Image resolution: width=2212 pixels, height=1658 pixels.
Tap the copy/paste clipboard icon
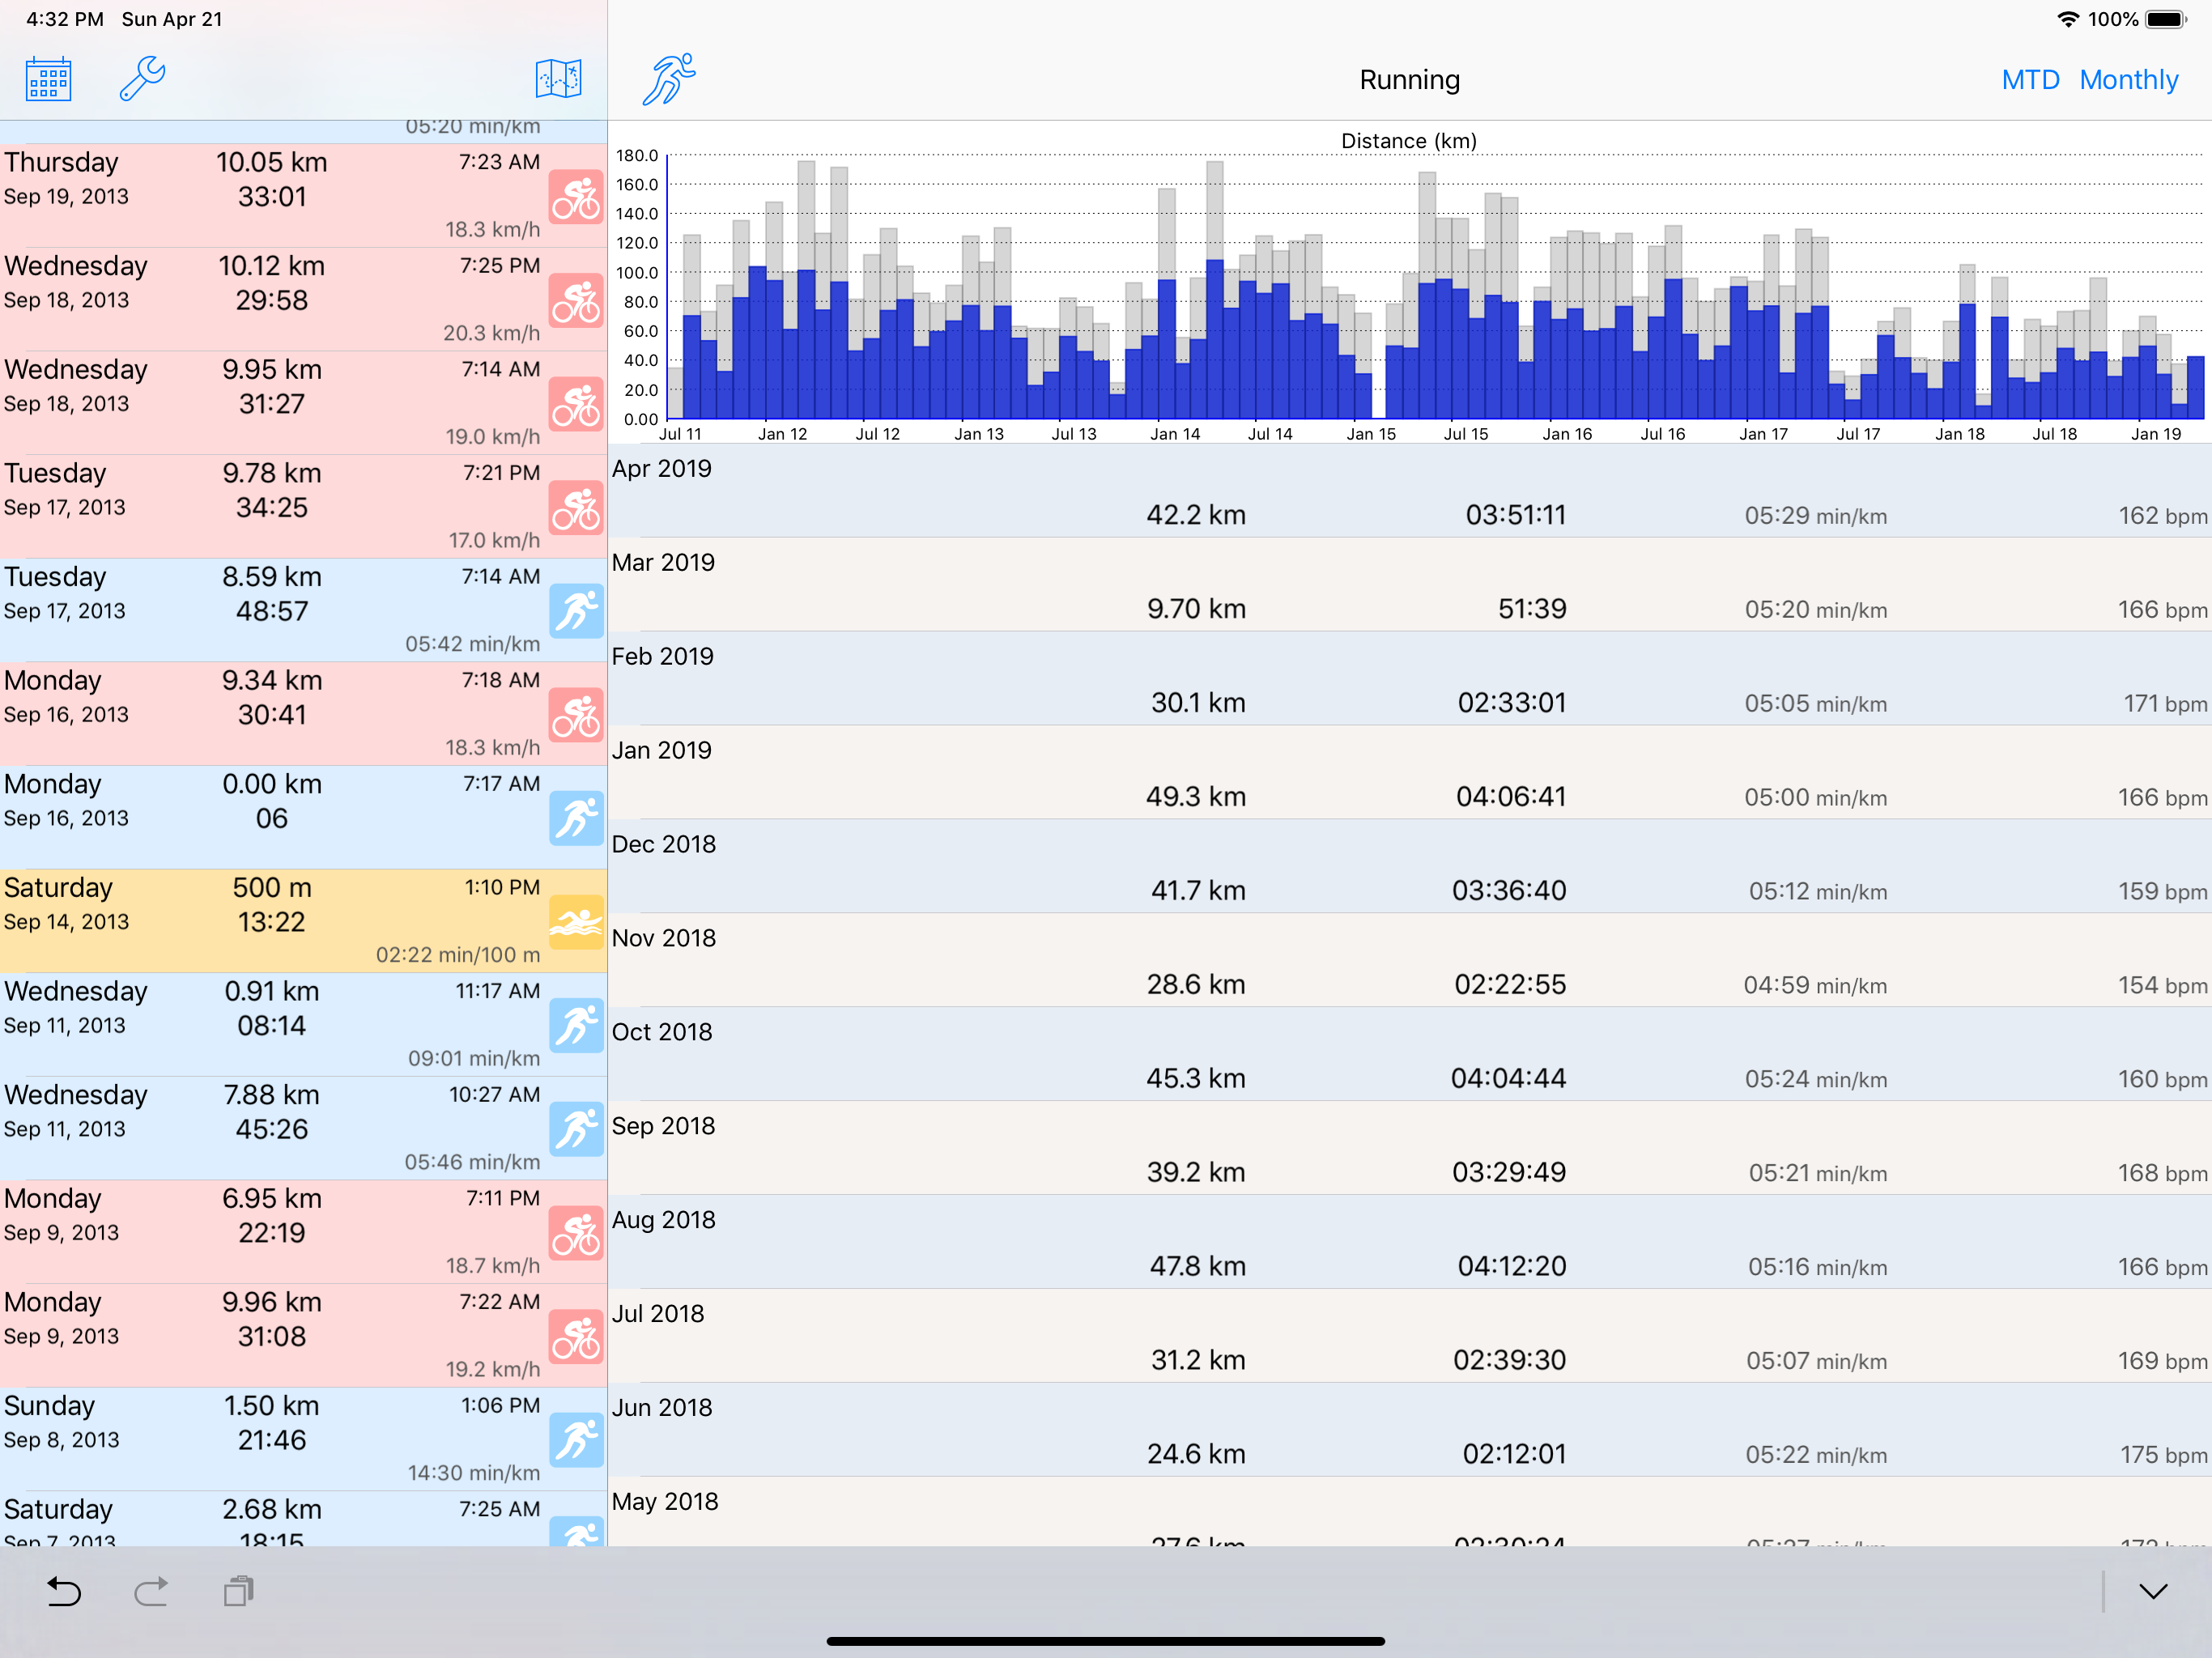click(239, 1591)
